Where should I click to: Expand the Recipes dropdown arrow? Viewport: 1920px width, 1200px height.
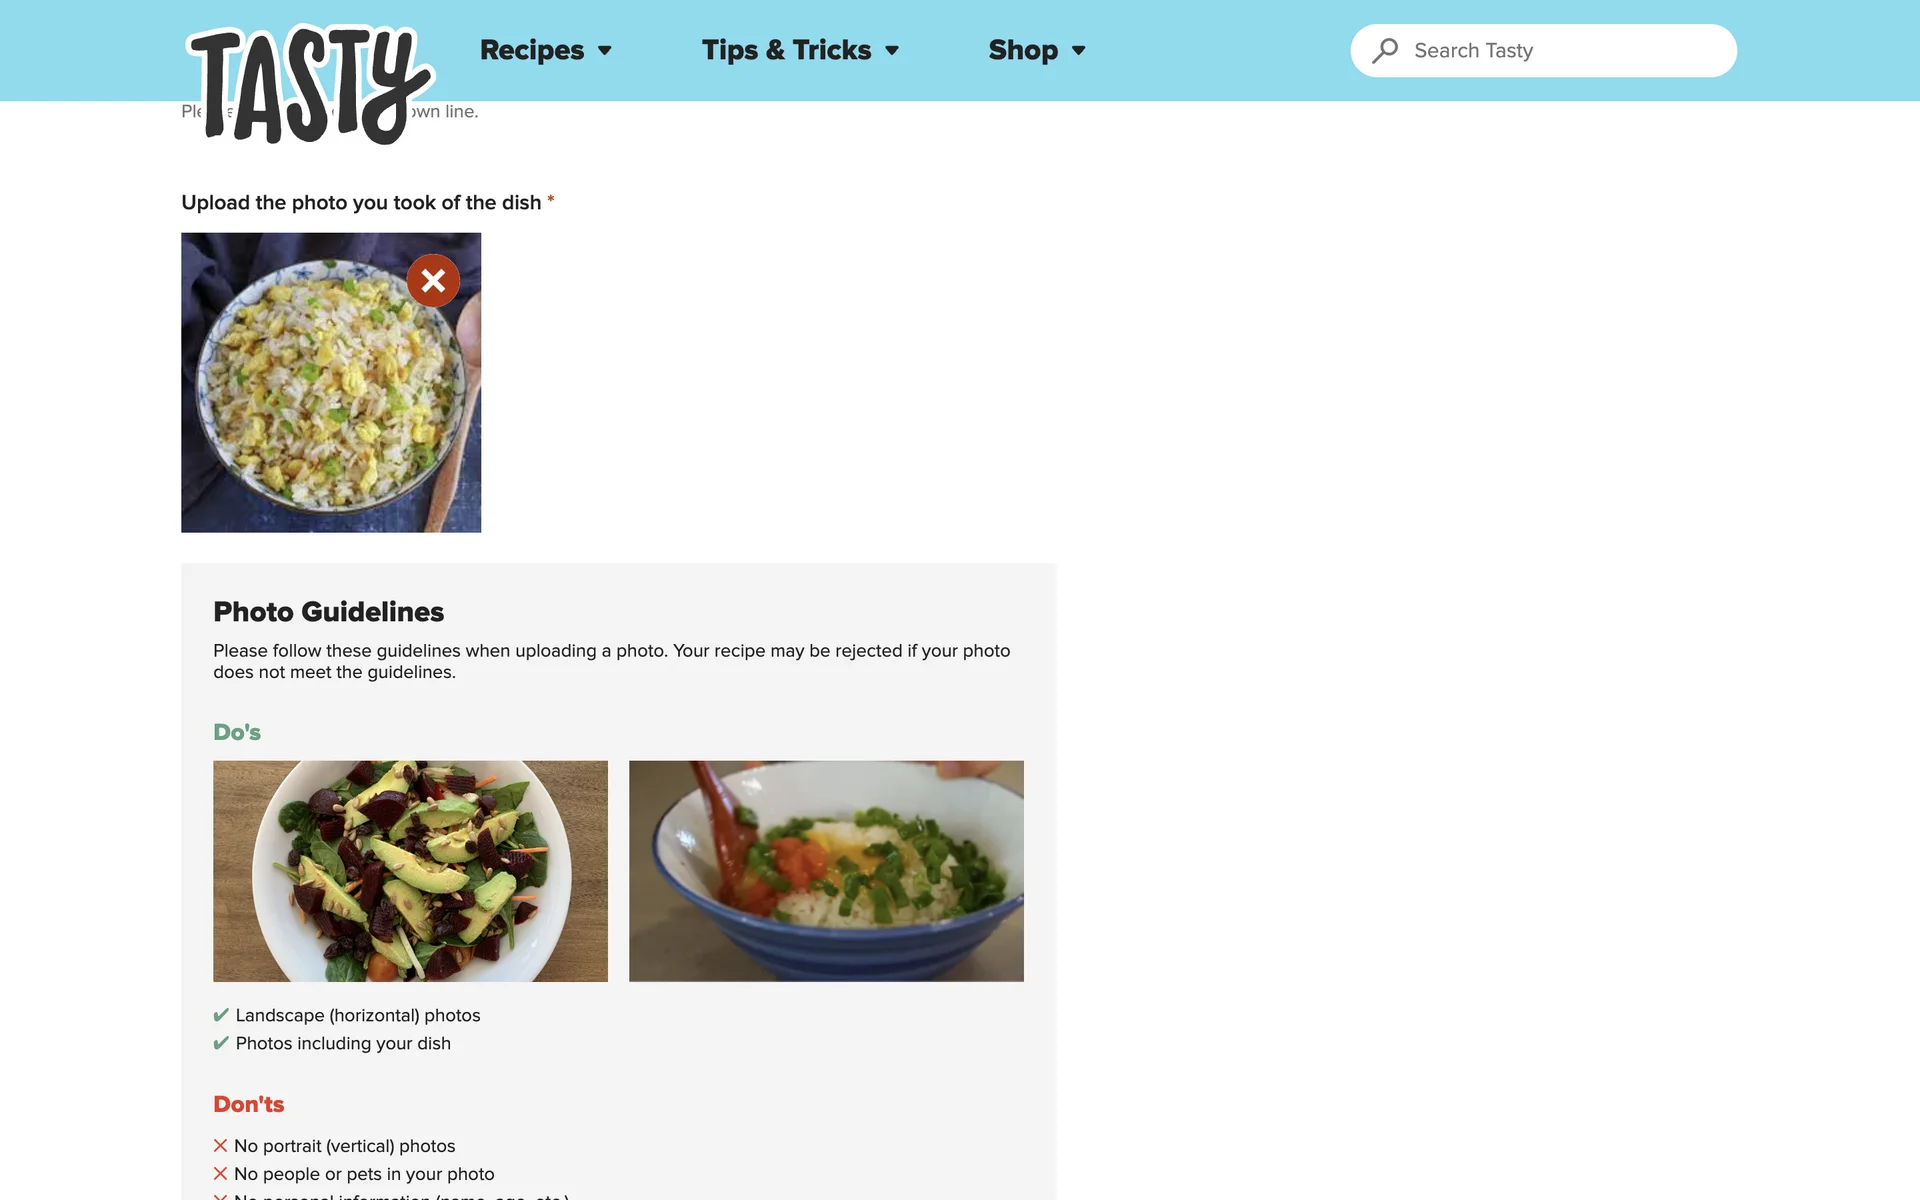click(x=604, y=51)
